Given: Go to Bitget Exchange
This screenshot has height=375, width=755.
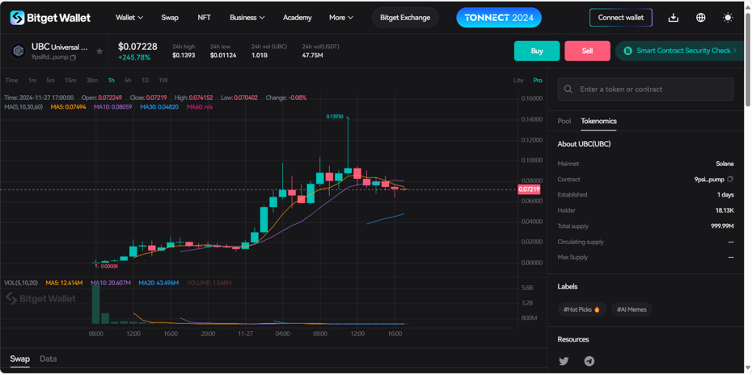Looking at the screenshot, I should (405, 18).
